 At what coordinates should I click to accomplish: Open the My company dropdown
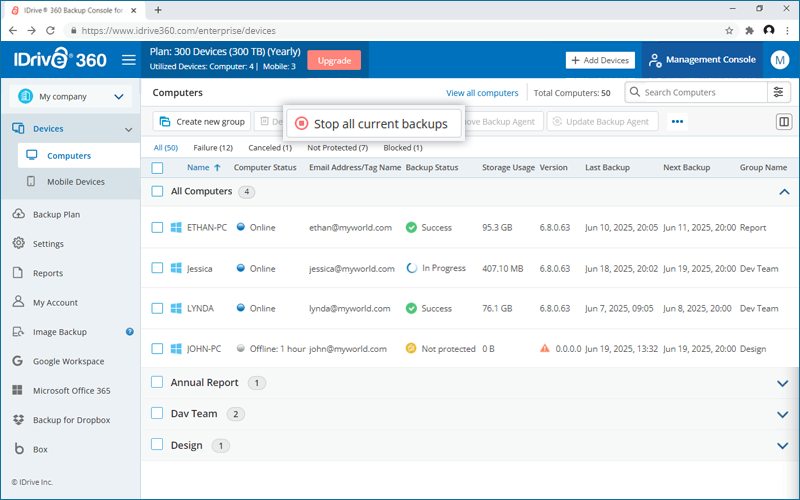coord(71,96)
